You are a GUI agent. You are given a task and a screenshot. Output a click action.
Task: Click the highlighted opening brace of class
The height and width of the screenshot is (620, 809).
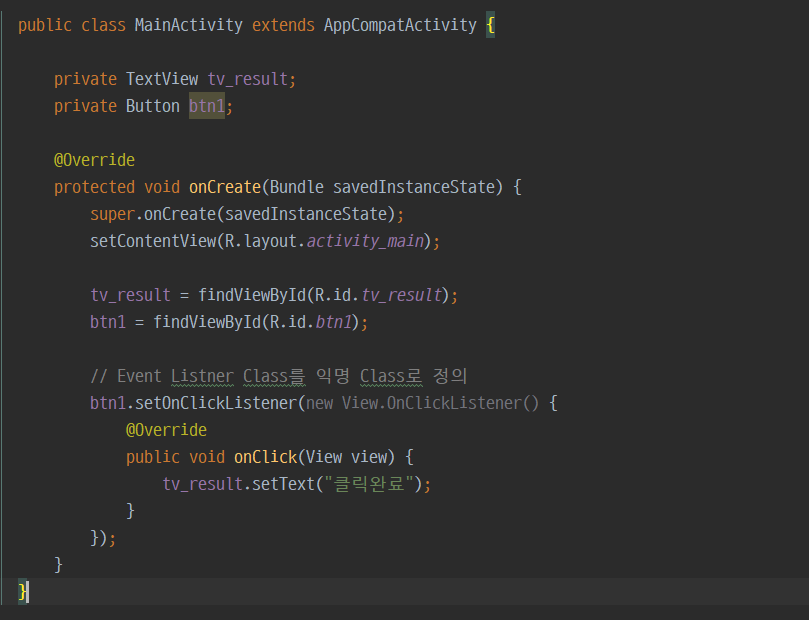click(x=490, y=25)
